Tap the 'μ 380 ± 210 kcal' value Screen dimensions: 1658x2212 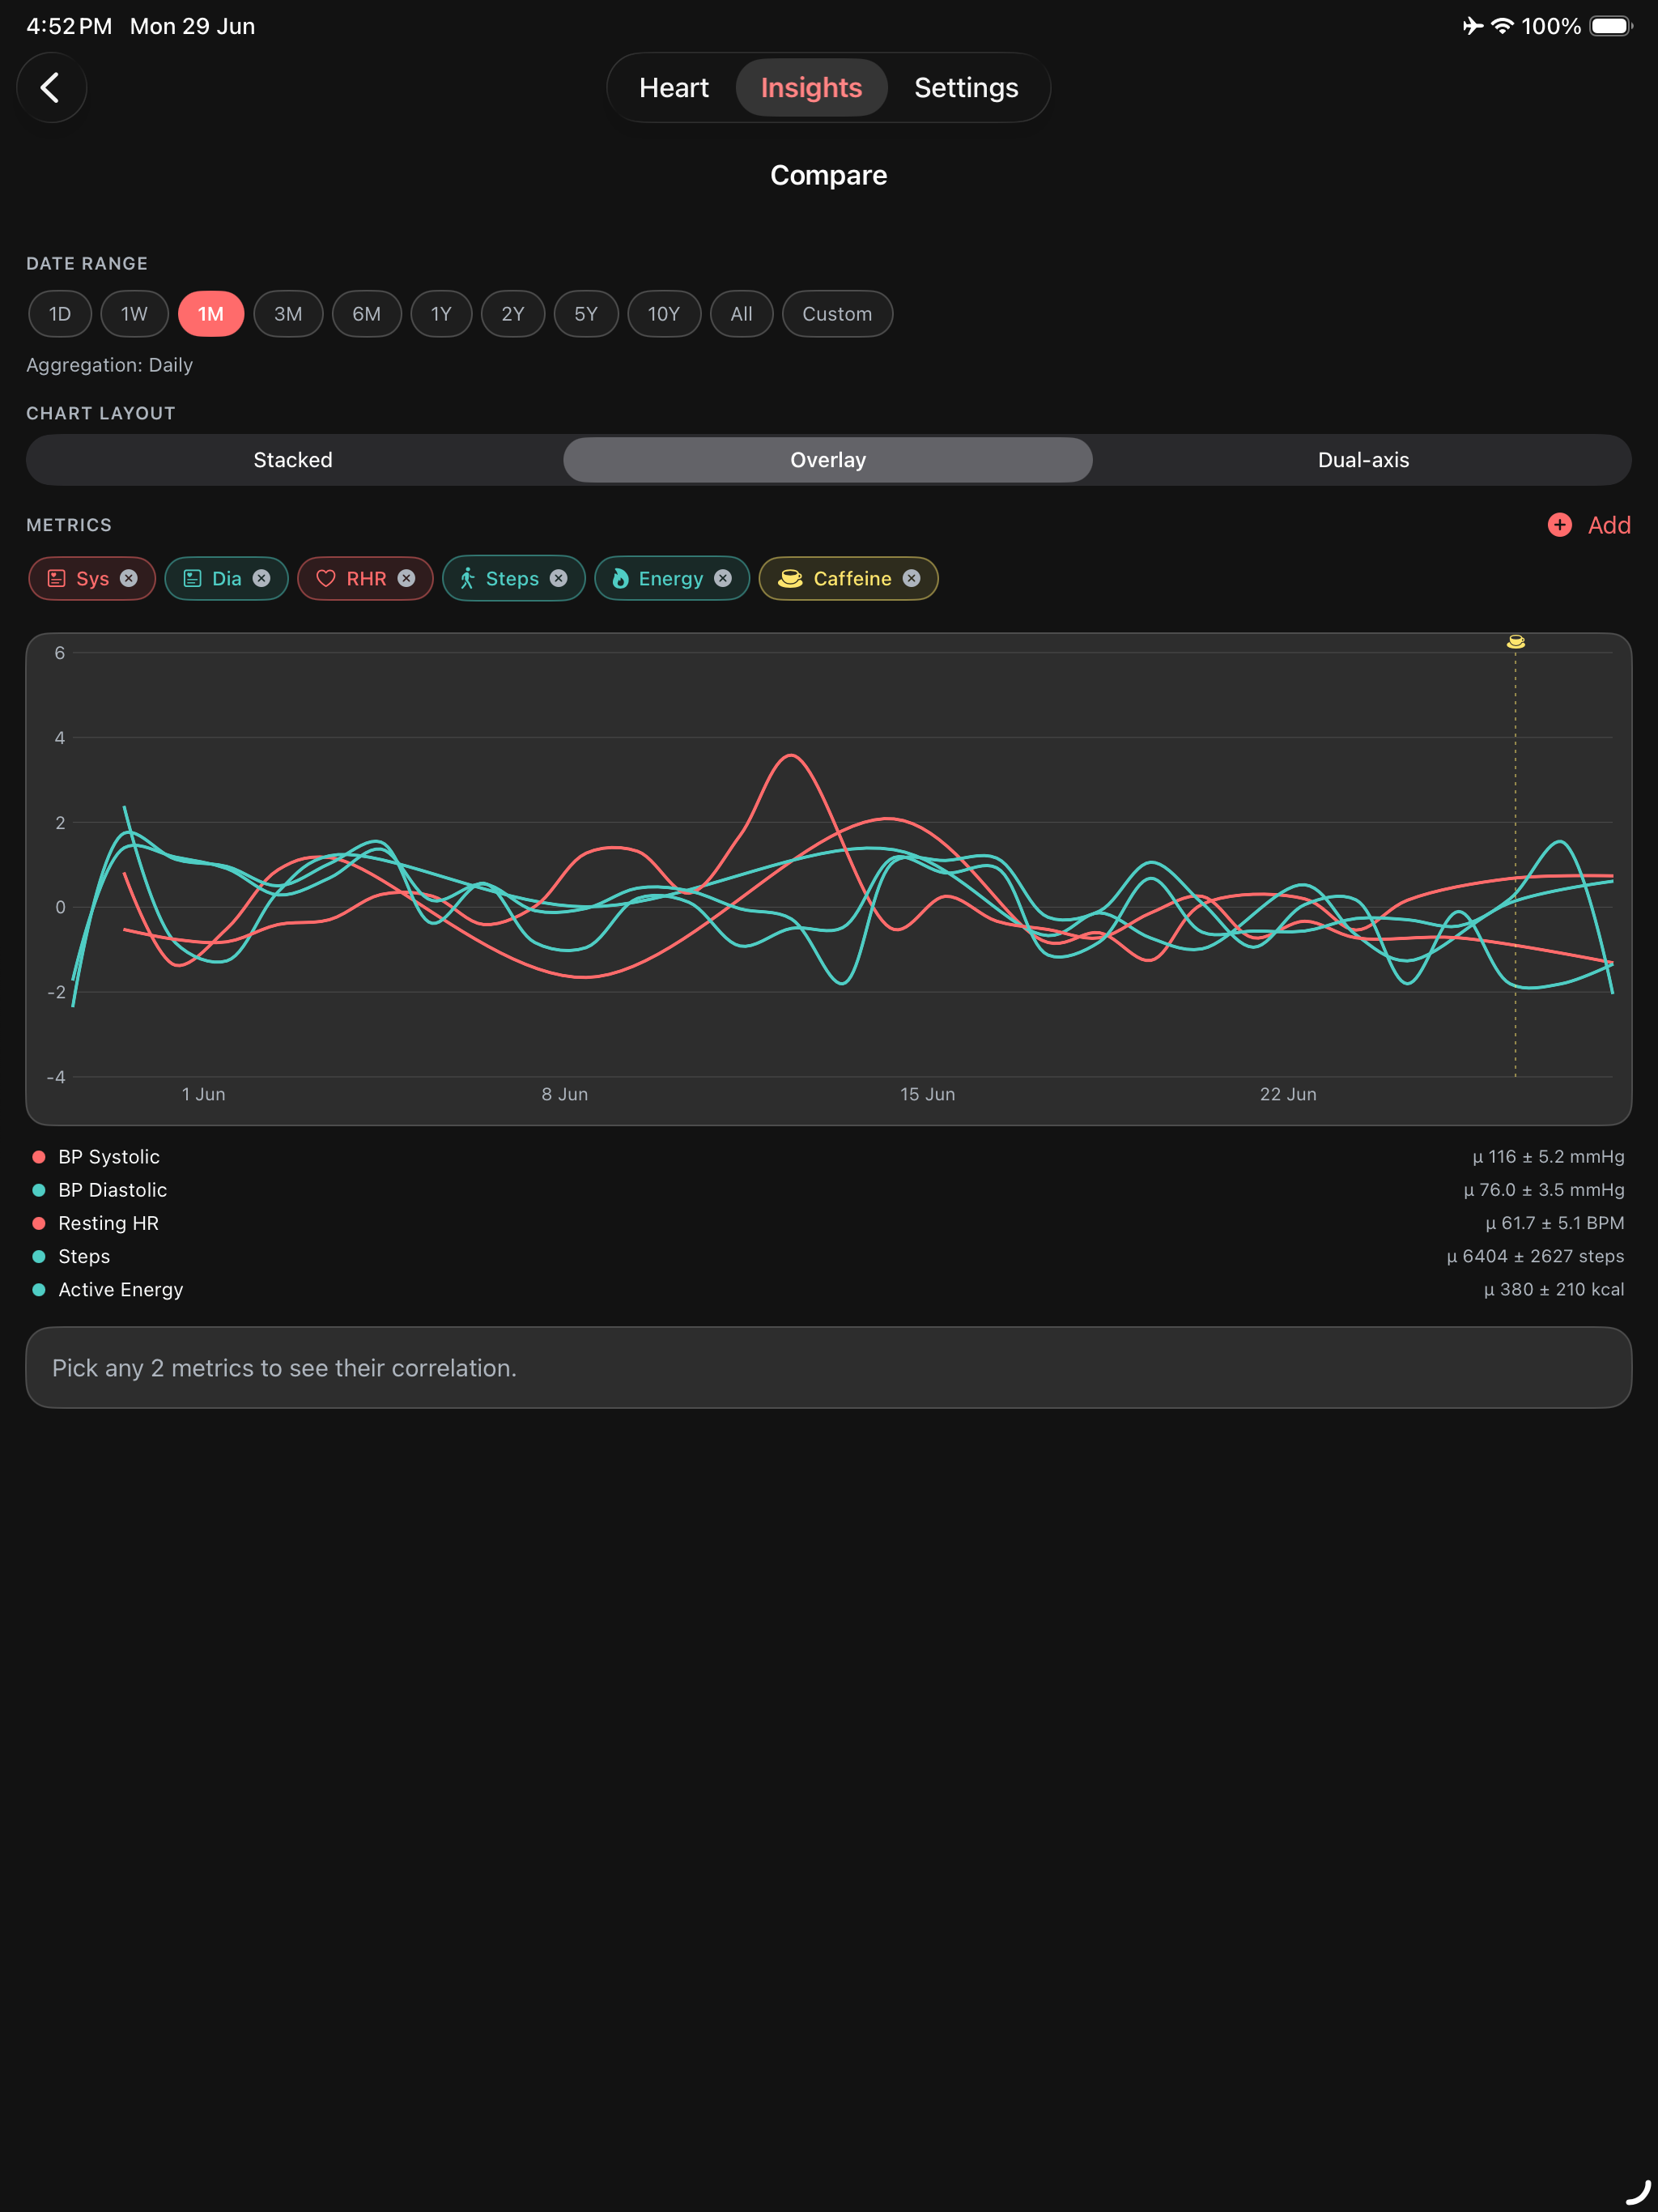coord(1554,1289)
